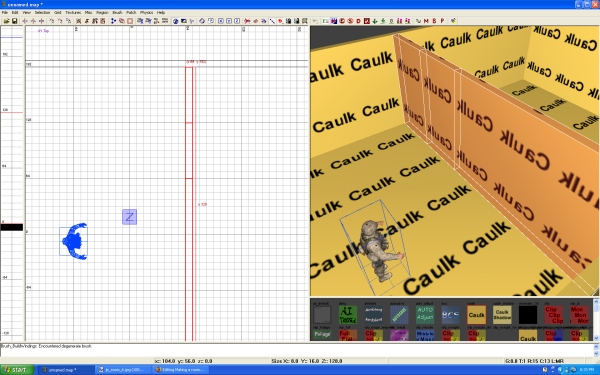Open the Textures menu
The image size is (600, 375).
[x=73, y=13]
